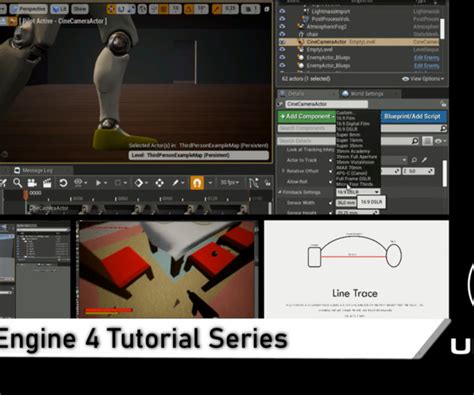Click the Blueprint/Add Script button

(x=413, y=116)
